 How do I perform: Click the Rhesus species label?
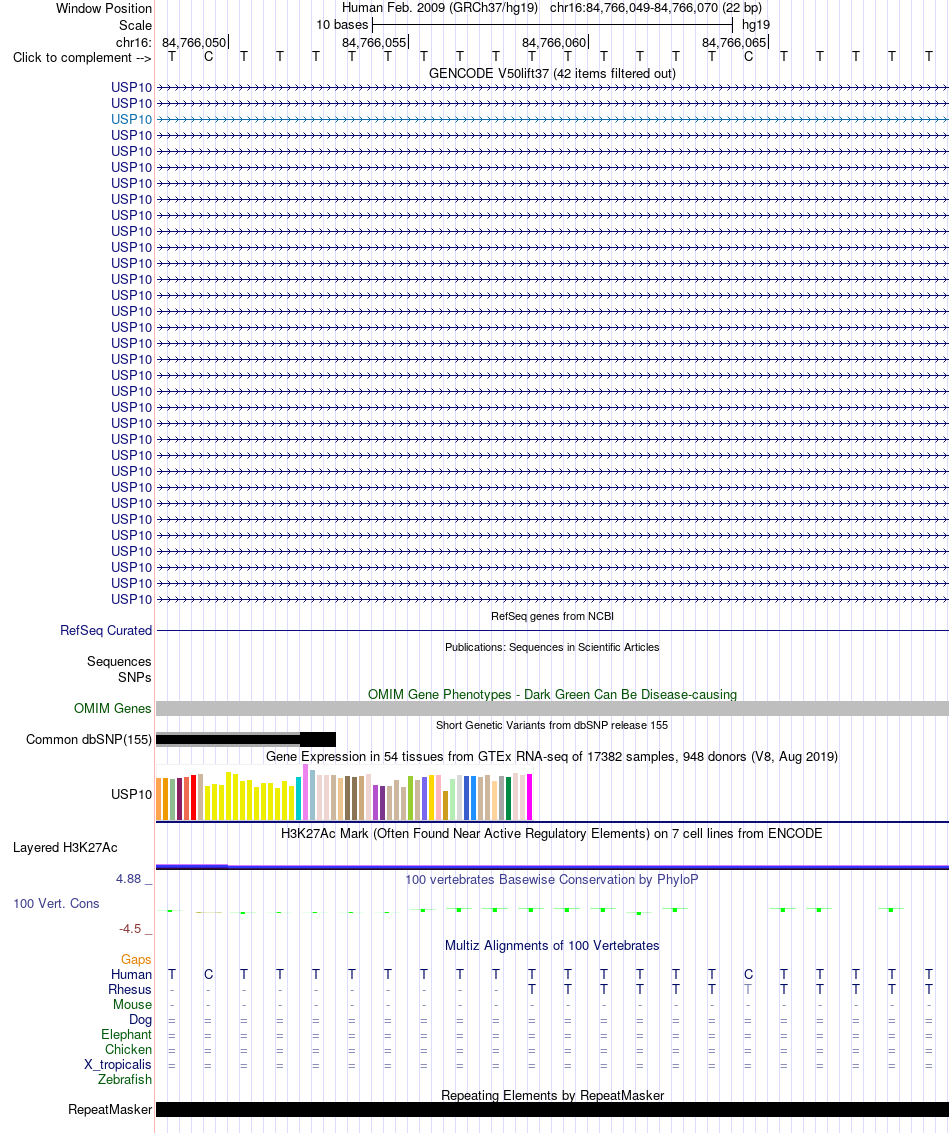coord(130,989)
